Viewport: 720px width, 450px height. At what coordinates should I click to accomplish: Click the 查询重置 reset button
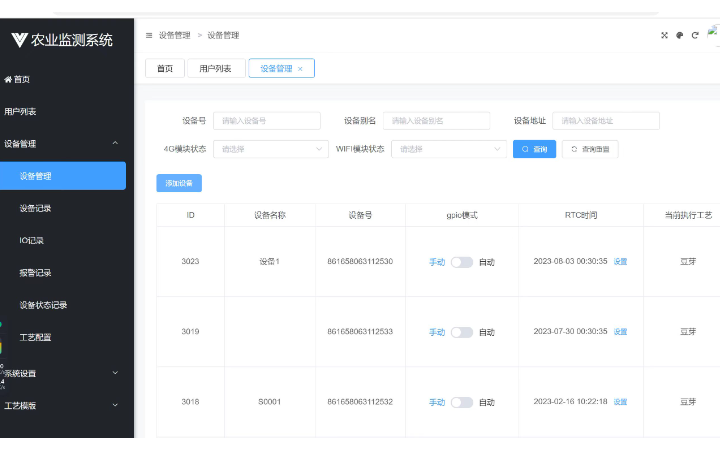(x=590, y=149)
